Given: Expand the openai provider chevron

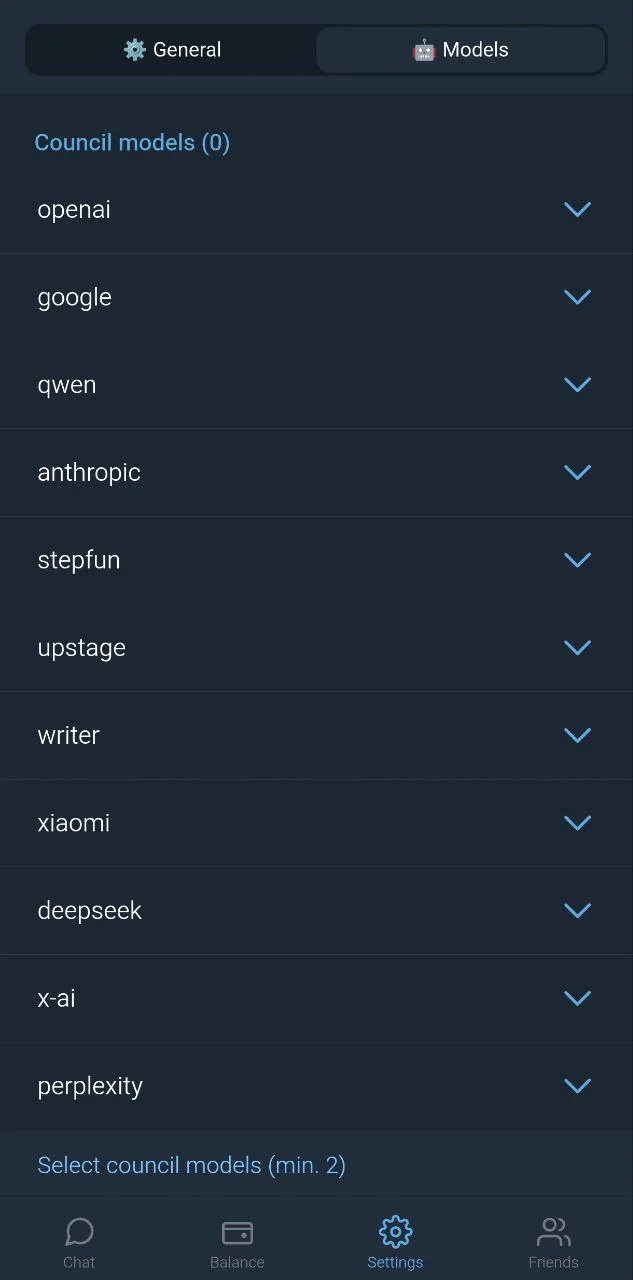Looking at the screenshot, I should point(577,209).
